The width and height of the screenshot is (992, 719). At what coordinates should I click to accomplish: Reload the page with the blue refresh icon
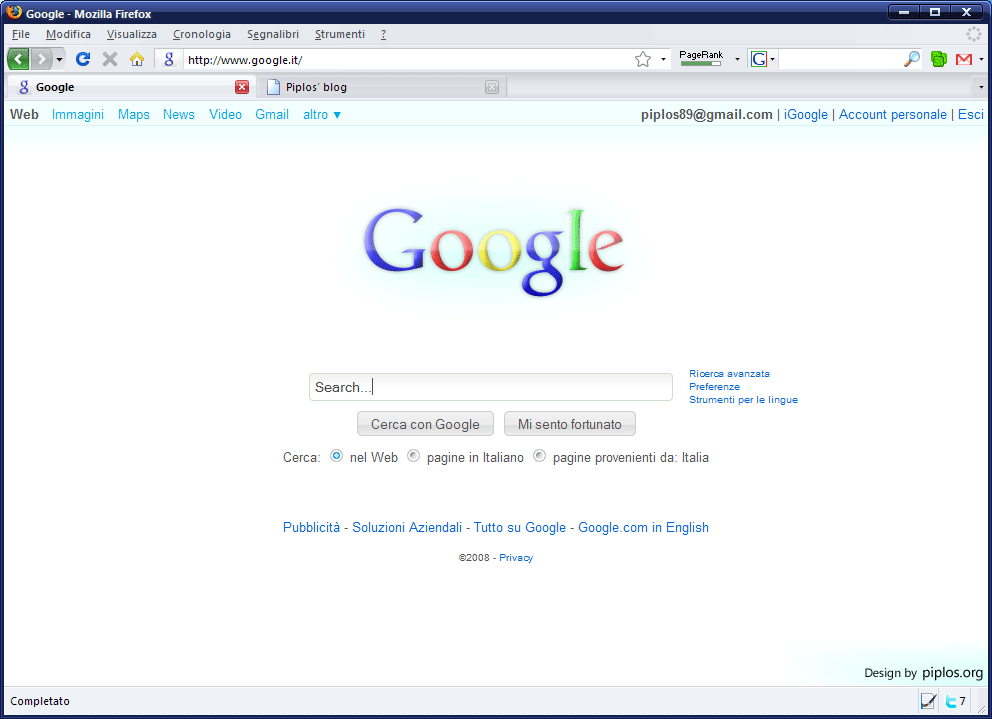(83, 59)
